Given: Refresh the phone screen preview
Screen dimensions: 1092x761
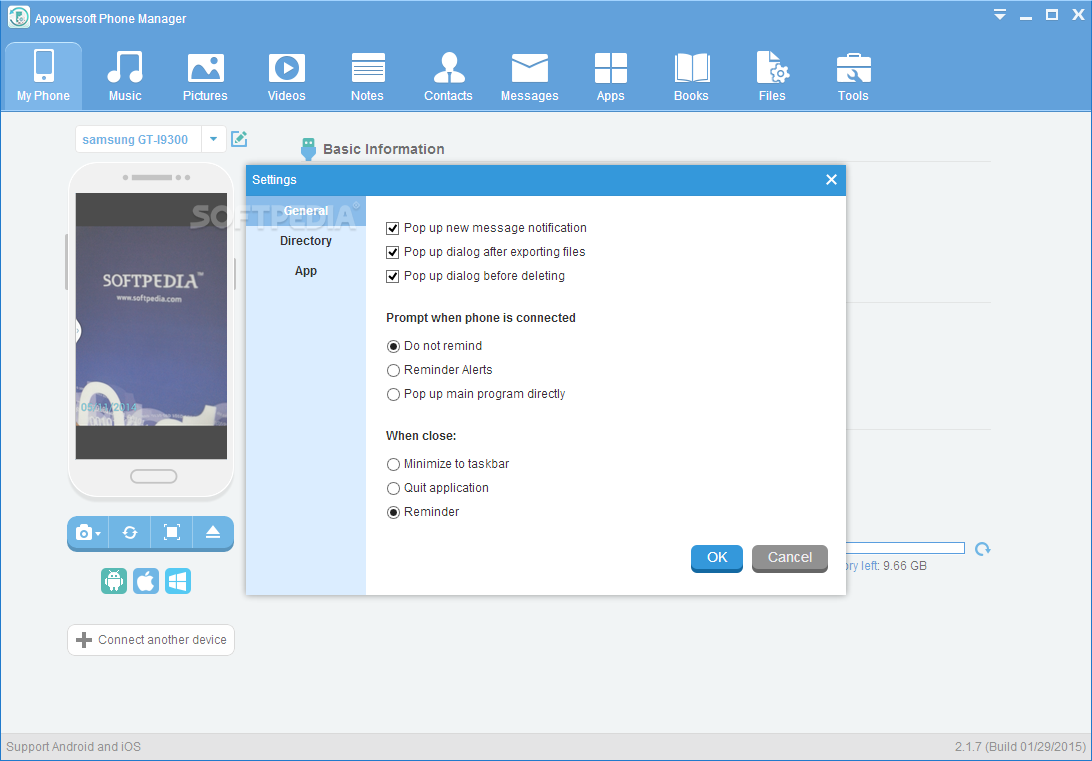Looking at the screenshot, I should [x=130, y=533].
